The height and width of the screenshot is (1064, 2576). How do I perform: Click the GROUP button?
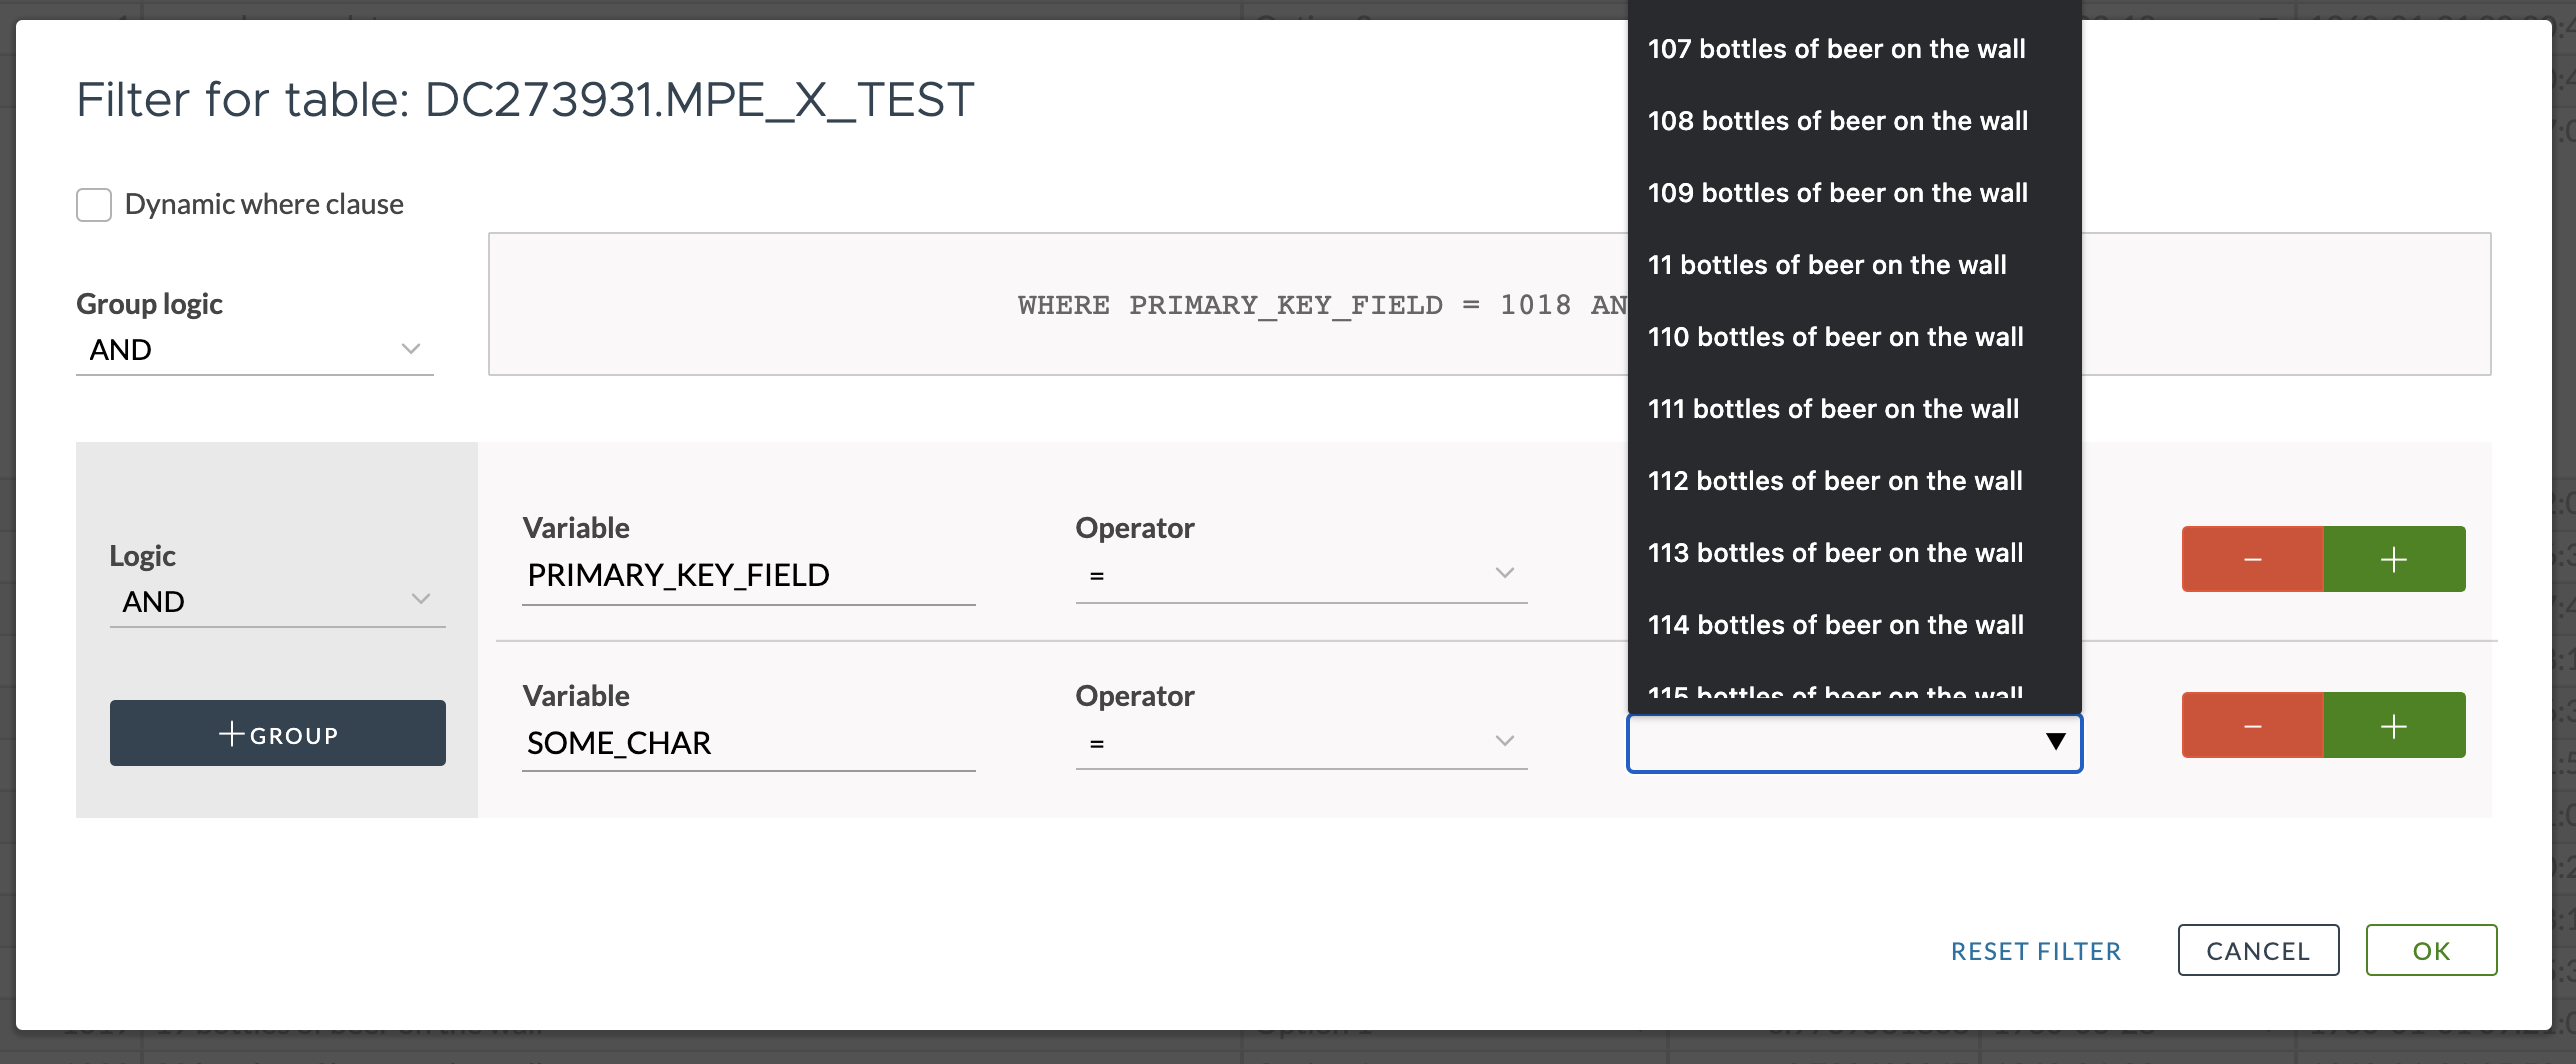point(277,733)
